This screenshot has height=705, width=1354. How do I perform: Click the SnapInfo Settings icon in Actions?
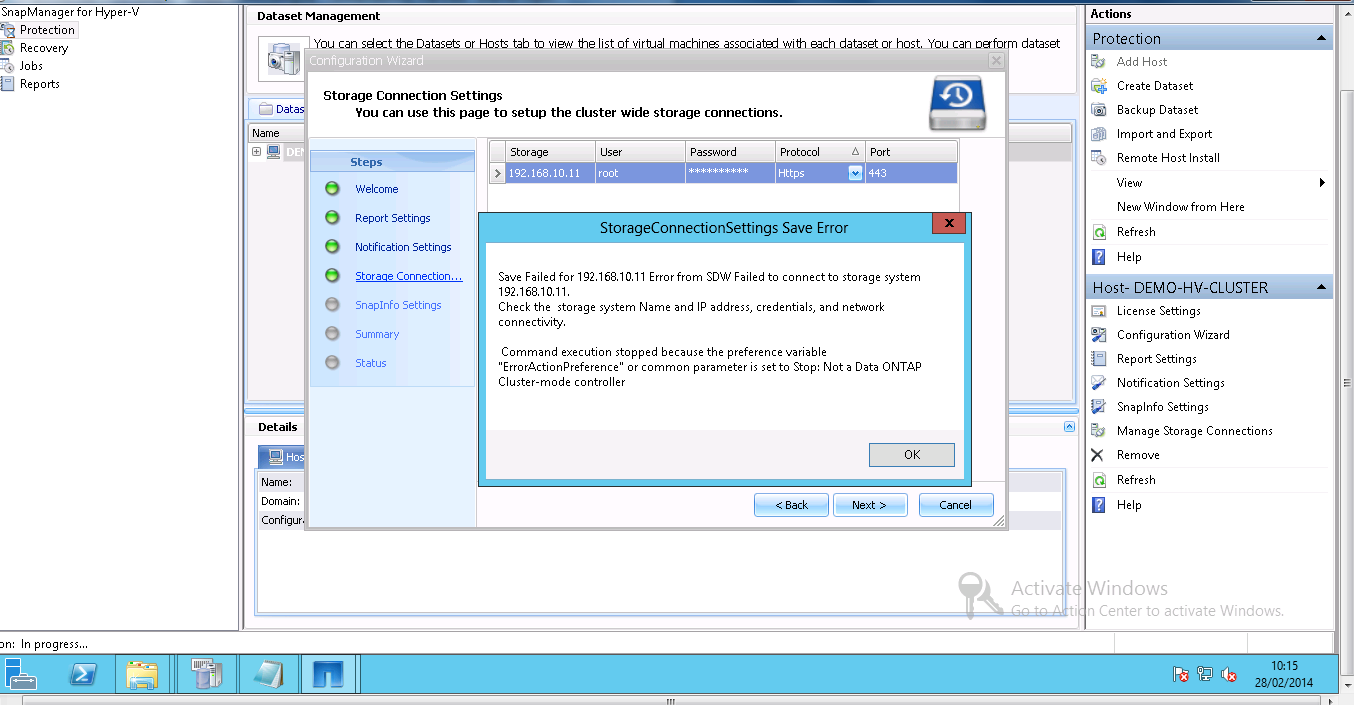1098,407
